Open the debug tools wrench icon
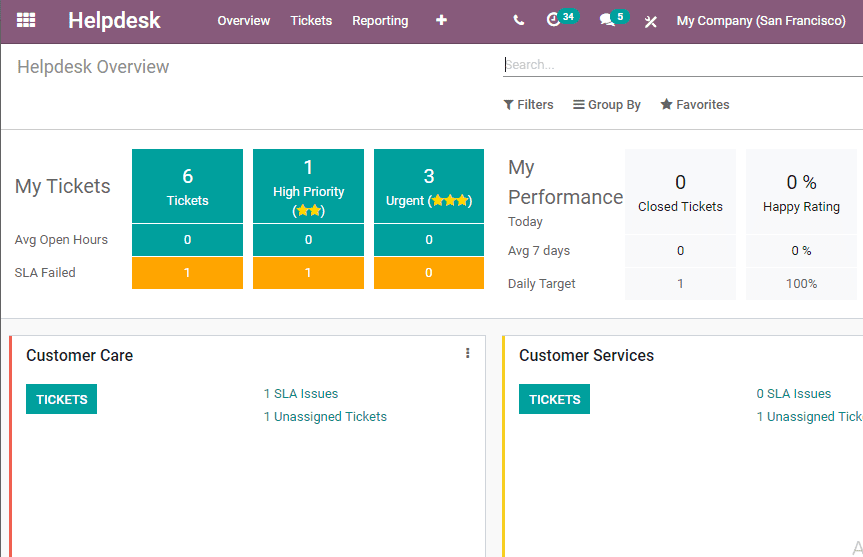This screenshot has width=863, height=557. [651, 21]
